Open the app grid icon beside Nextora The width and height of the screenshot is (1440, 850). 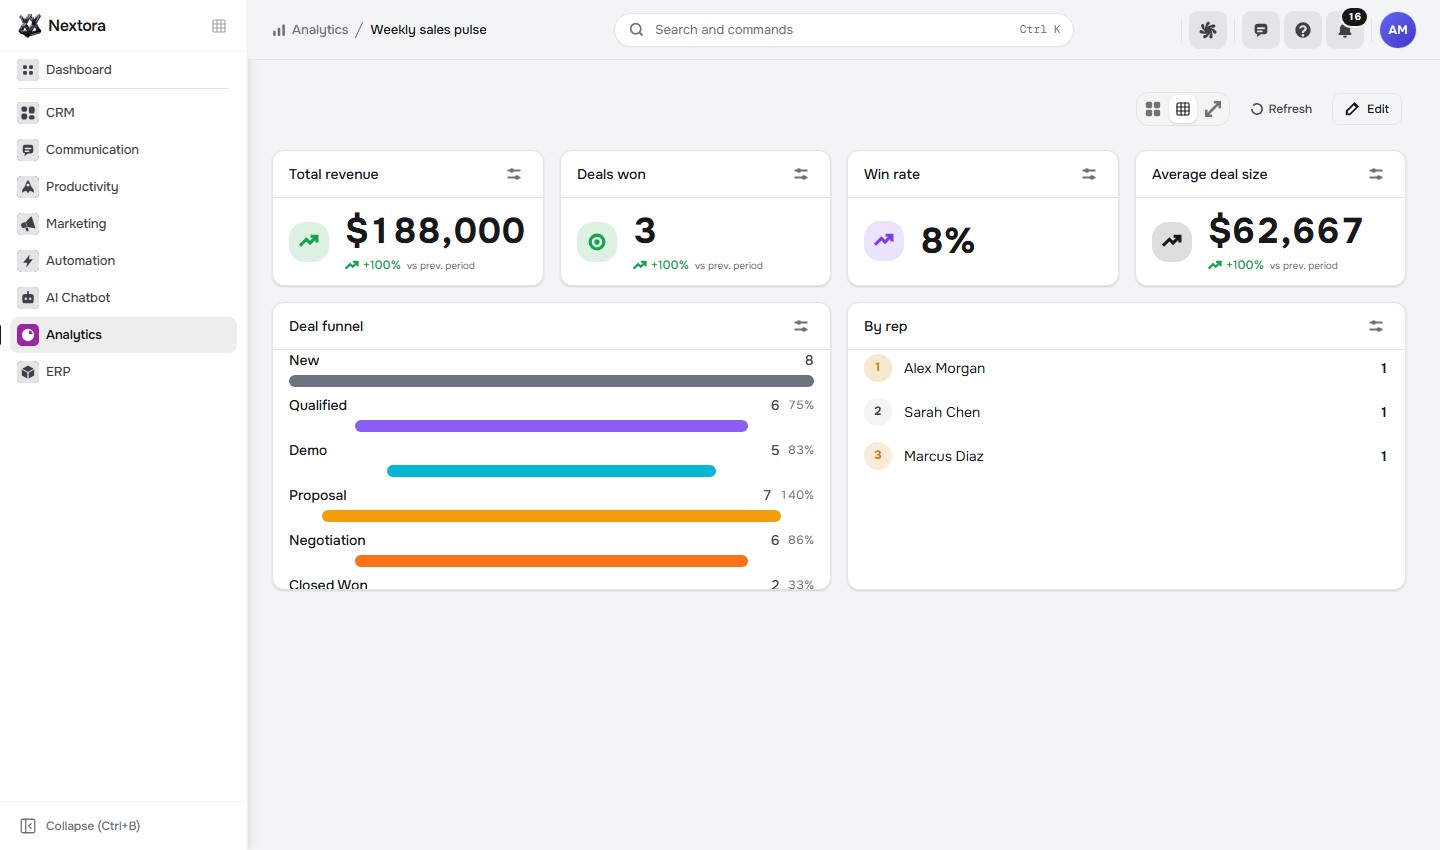(x=219, y=26)
